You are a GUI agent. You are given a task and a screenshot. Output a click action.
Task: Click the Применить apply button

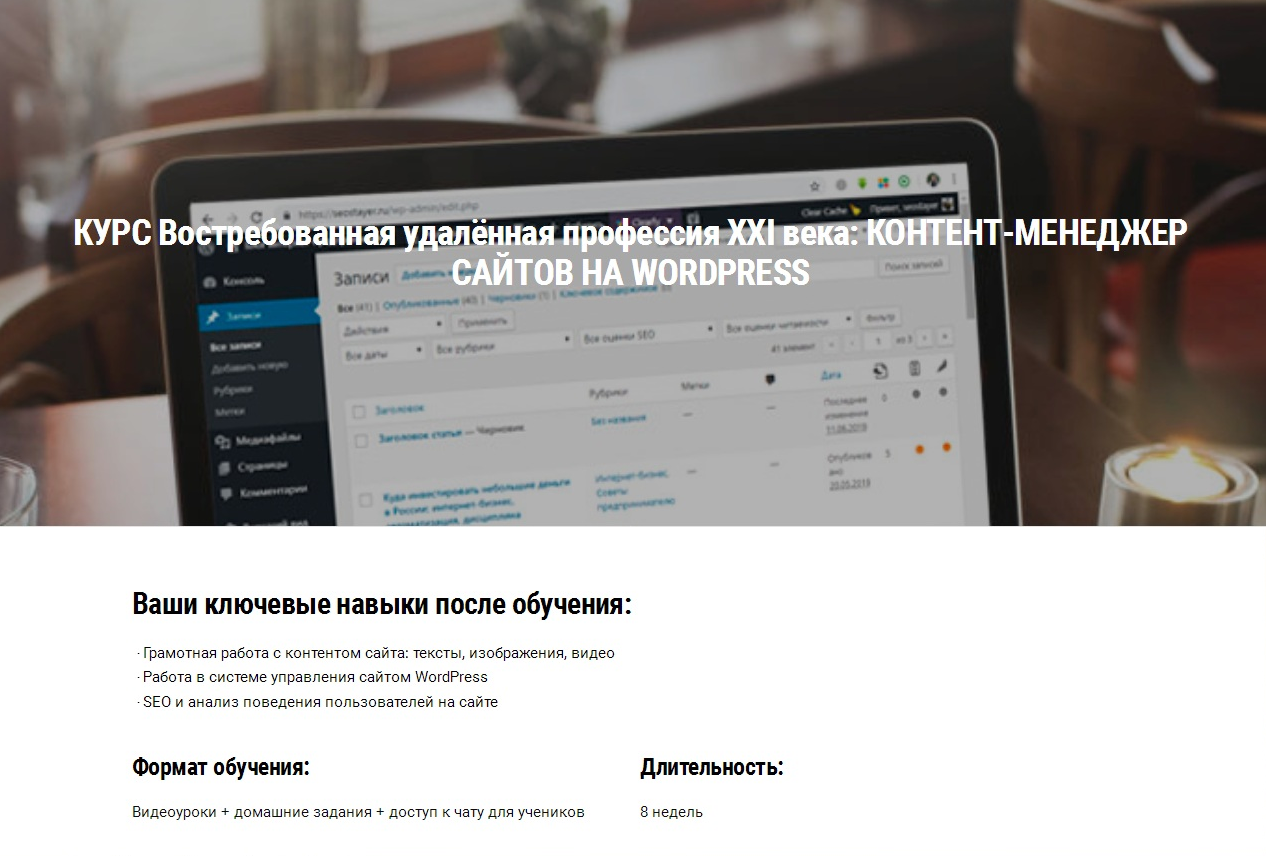tap(483, 321)
